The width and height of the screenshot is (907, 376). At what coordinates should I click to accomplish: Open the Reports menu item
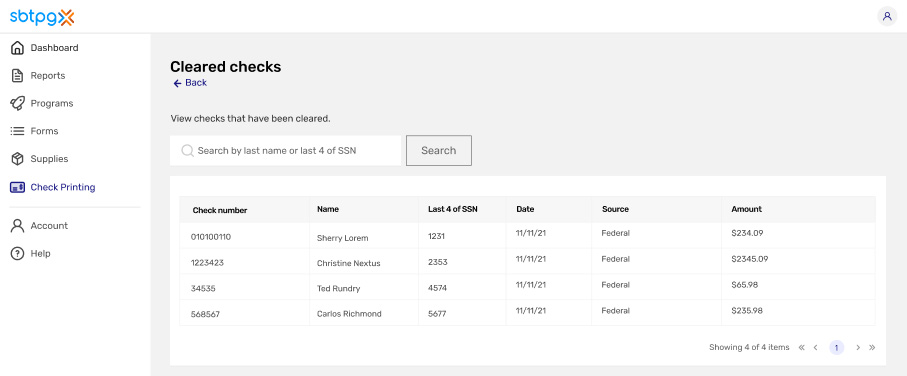click(x=48, y=76)
